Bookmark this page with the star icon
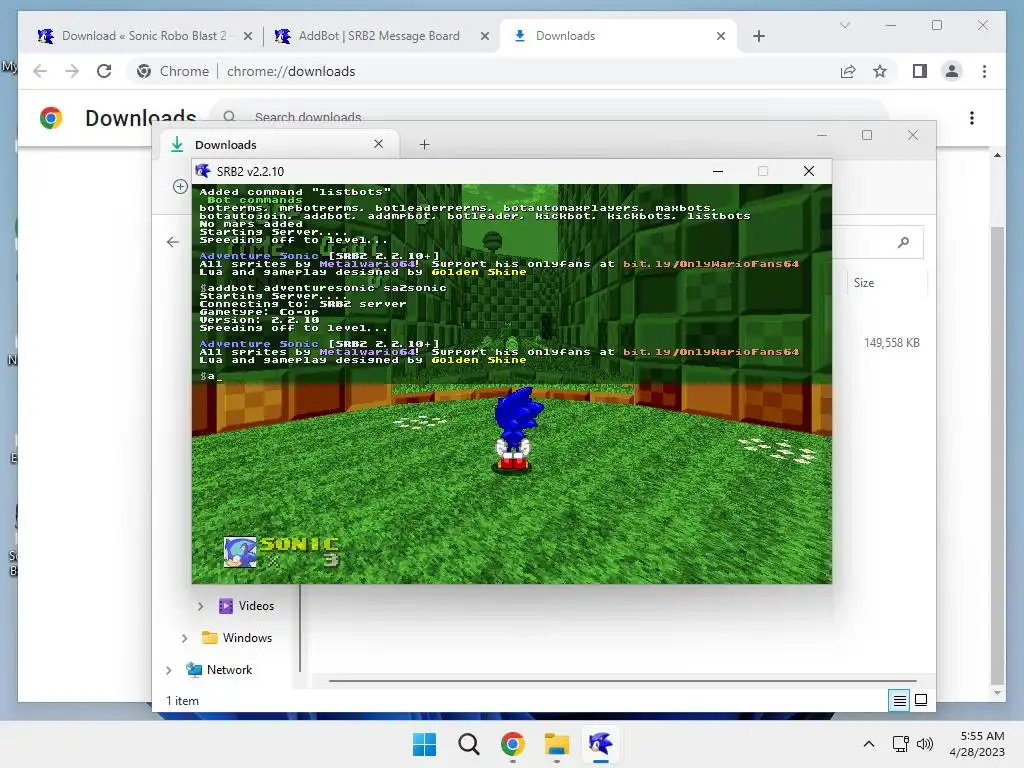This screenshot has height=768, width=1024. pos(880,71)
